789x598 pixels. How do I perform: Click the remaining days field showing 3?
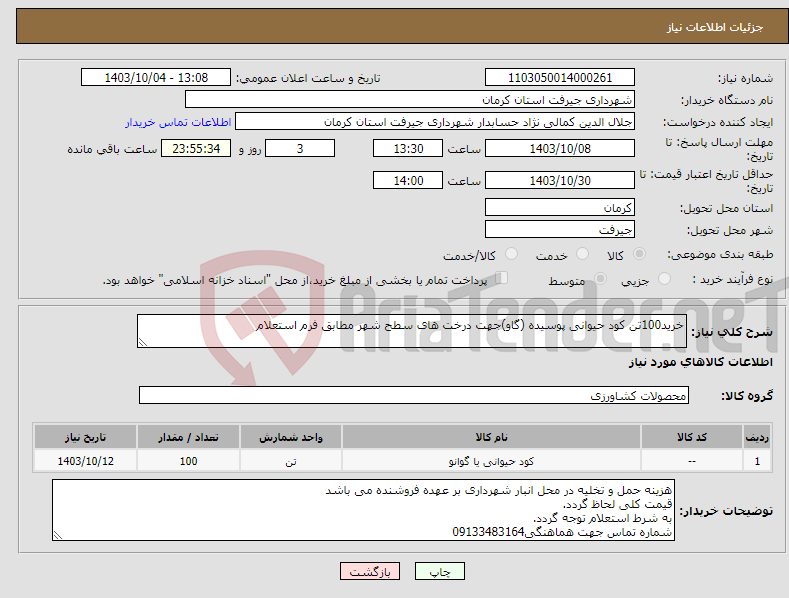pos(300,148)
